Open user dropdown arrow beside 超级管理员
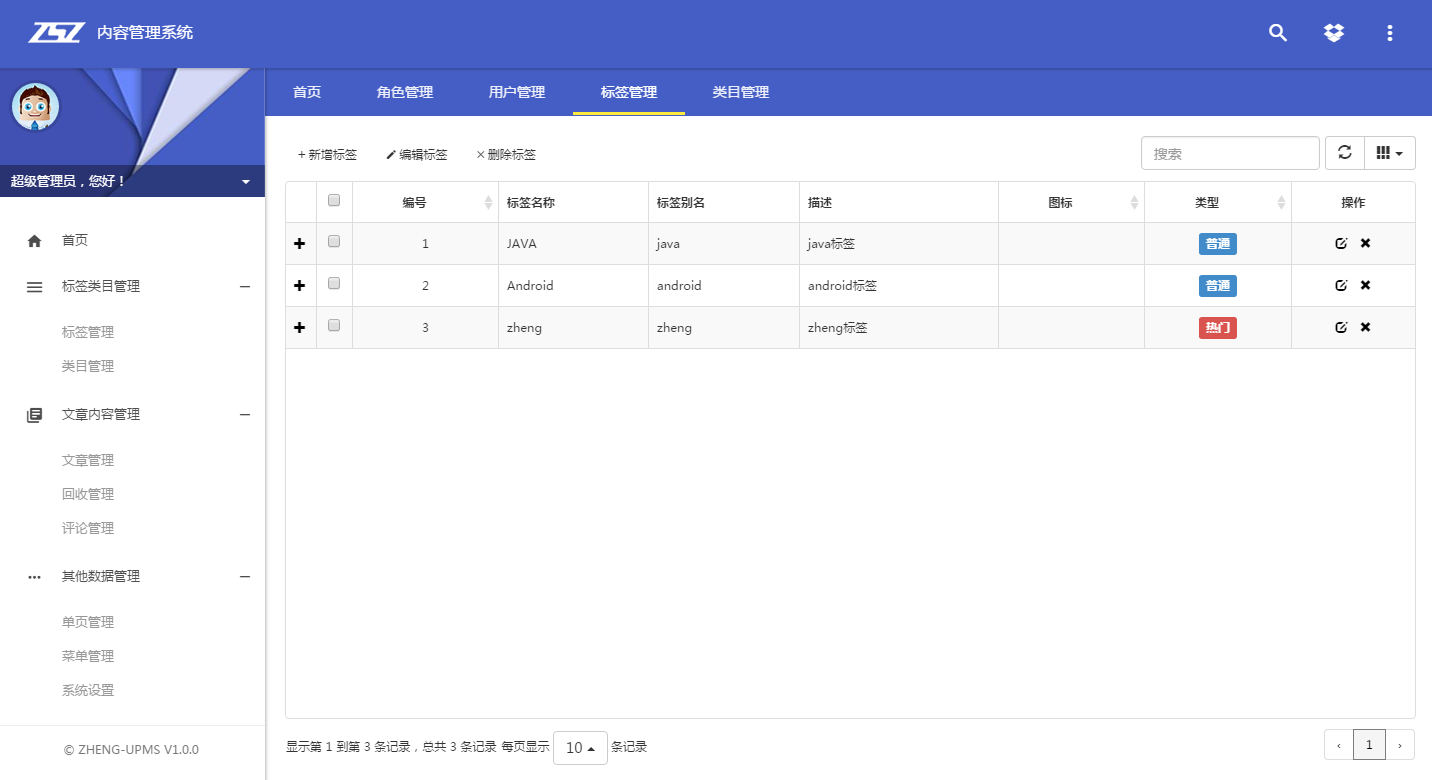The width and height of the screenshot is (1432, 780). tap(246, 182)
